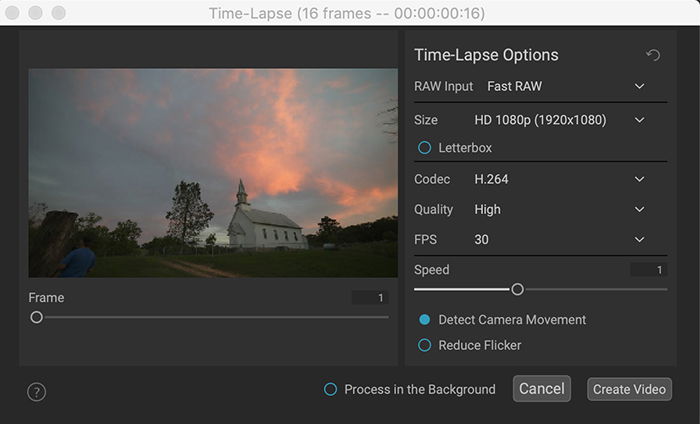Click the Speed slider handle
This screenshot has height=424, width=700.
[x=517, y=290]
